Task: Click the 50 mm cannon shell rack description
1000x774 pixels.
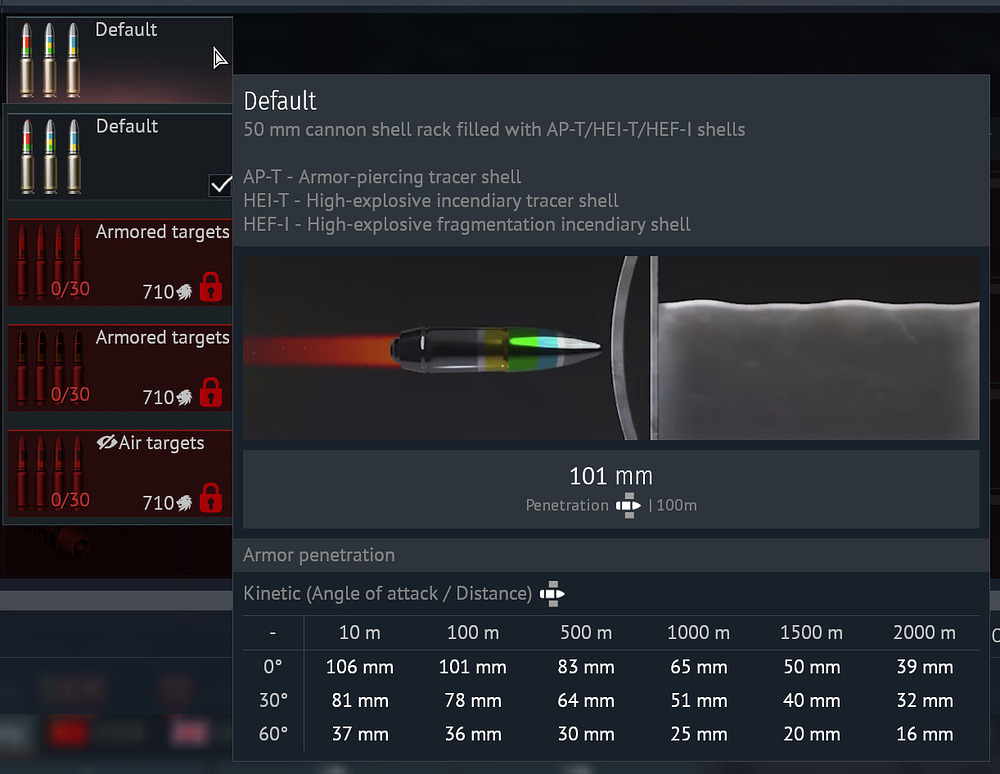Action: click(x=494, y=129)
